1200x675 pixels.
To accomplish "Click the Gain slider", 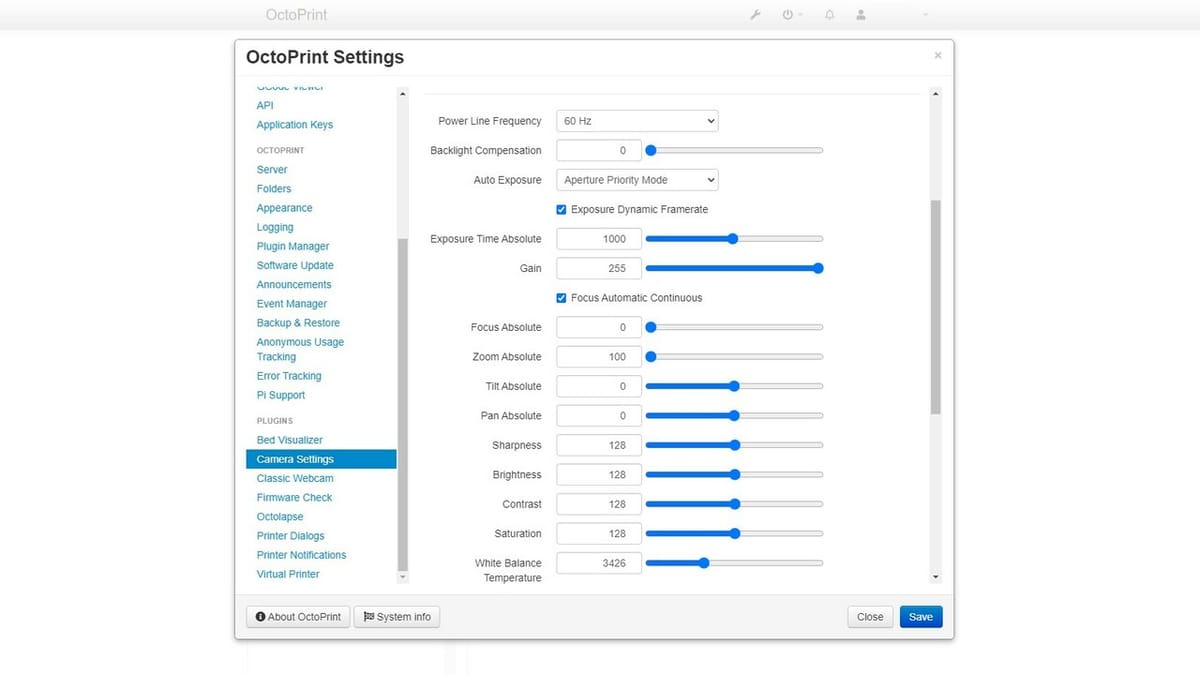I will (734, 268).
